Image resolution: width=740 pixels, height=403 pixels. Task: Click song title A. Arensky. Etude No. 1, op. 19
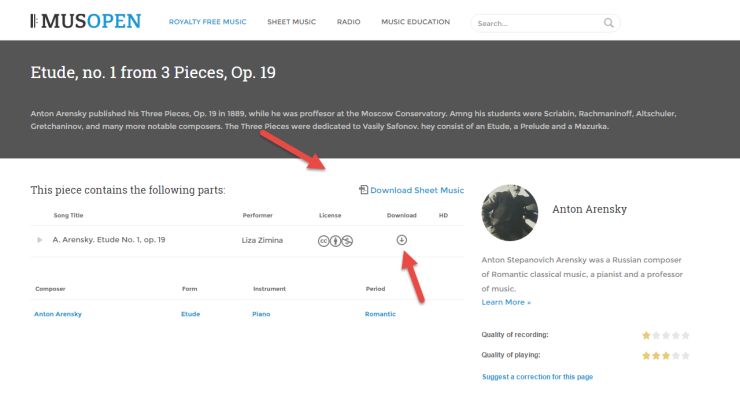[109, 240]
